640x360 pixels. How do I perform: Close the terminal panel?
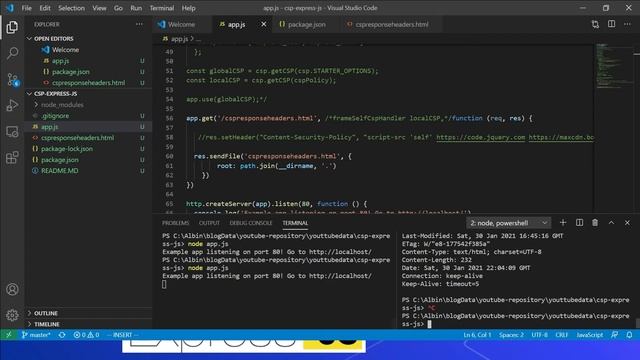pyautogui.click(x=627, y=222)
